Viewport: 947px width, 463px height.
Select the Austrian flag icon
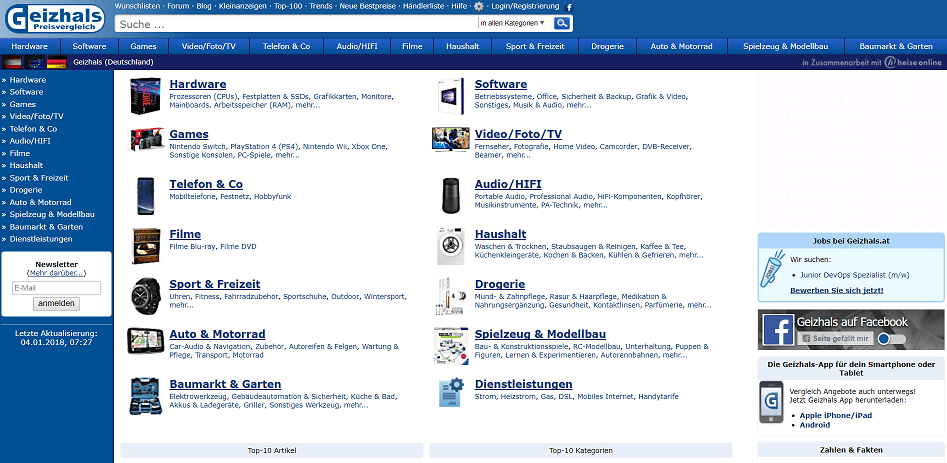(x=12, y=62)
